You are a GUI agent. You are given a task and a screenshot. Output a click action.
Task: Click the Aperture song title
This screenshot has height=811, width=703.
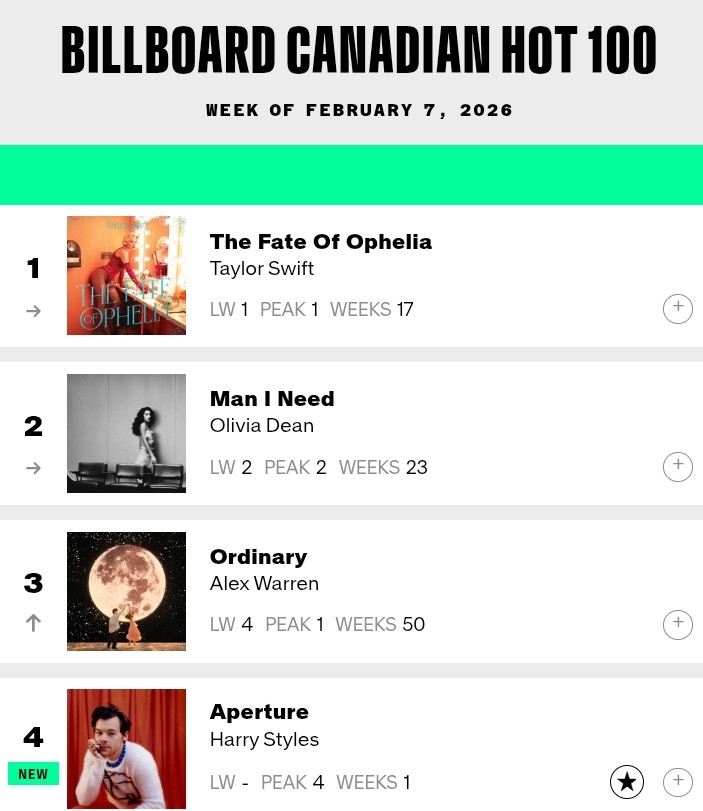click(259, 712)
